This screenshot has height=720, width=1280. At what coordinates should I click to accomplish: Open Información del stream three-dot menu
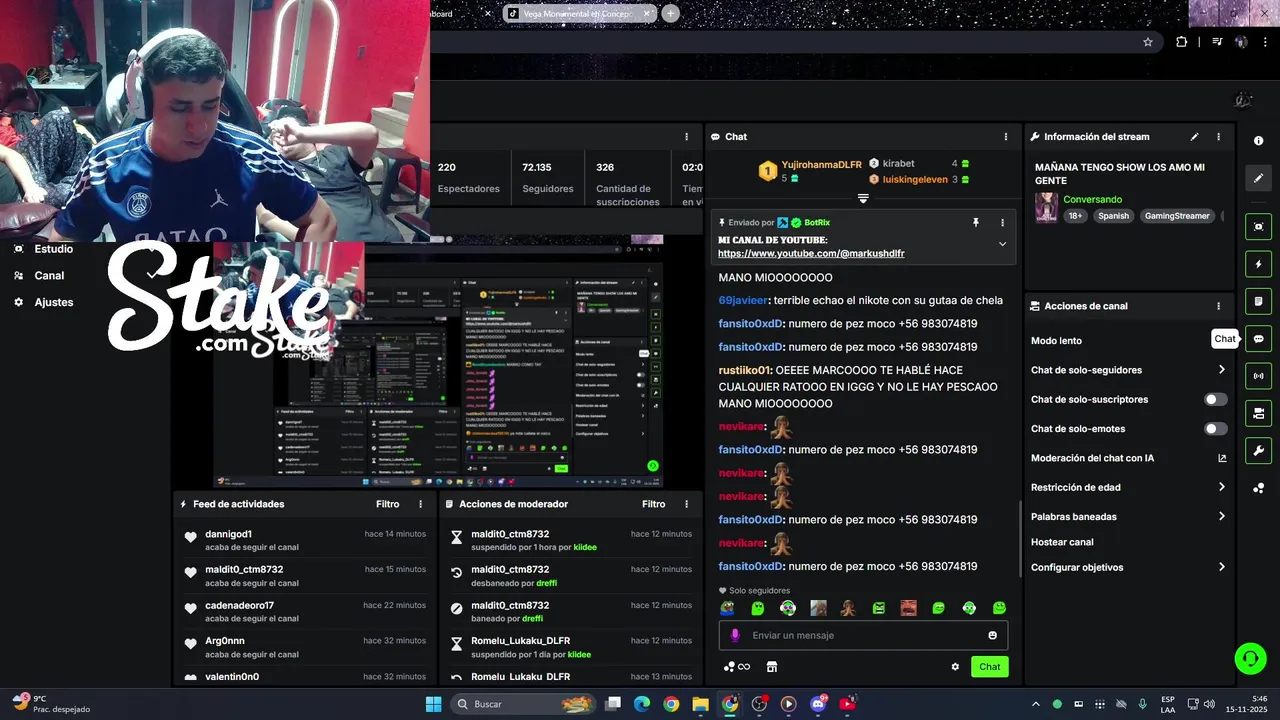[1218, 137]
